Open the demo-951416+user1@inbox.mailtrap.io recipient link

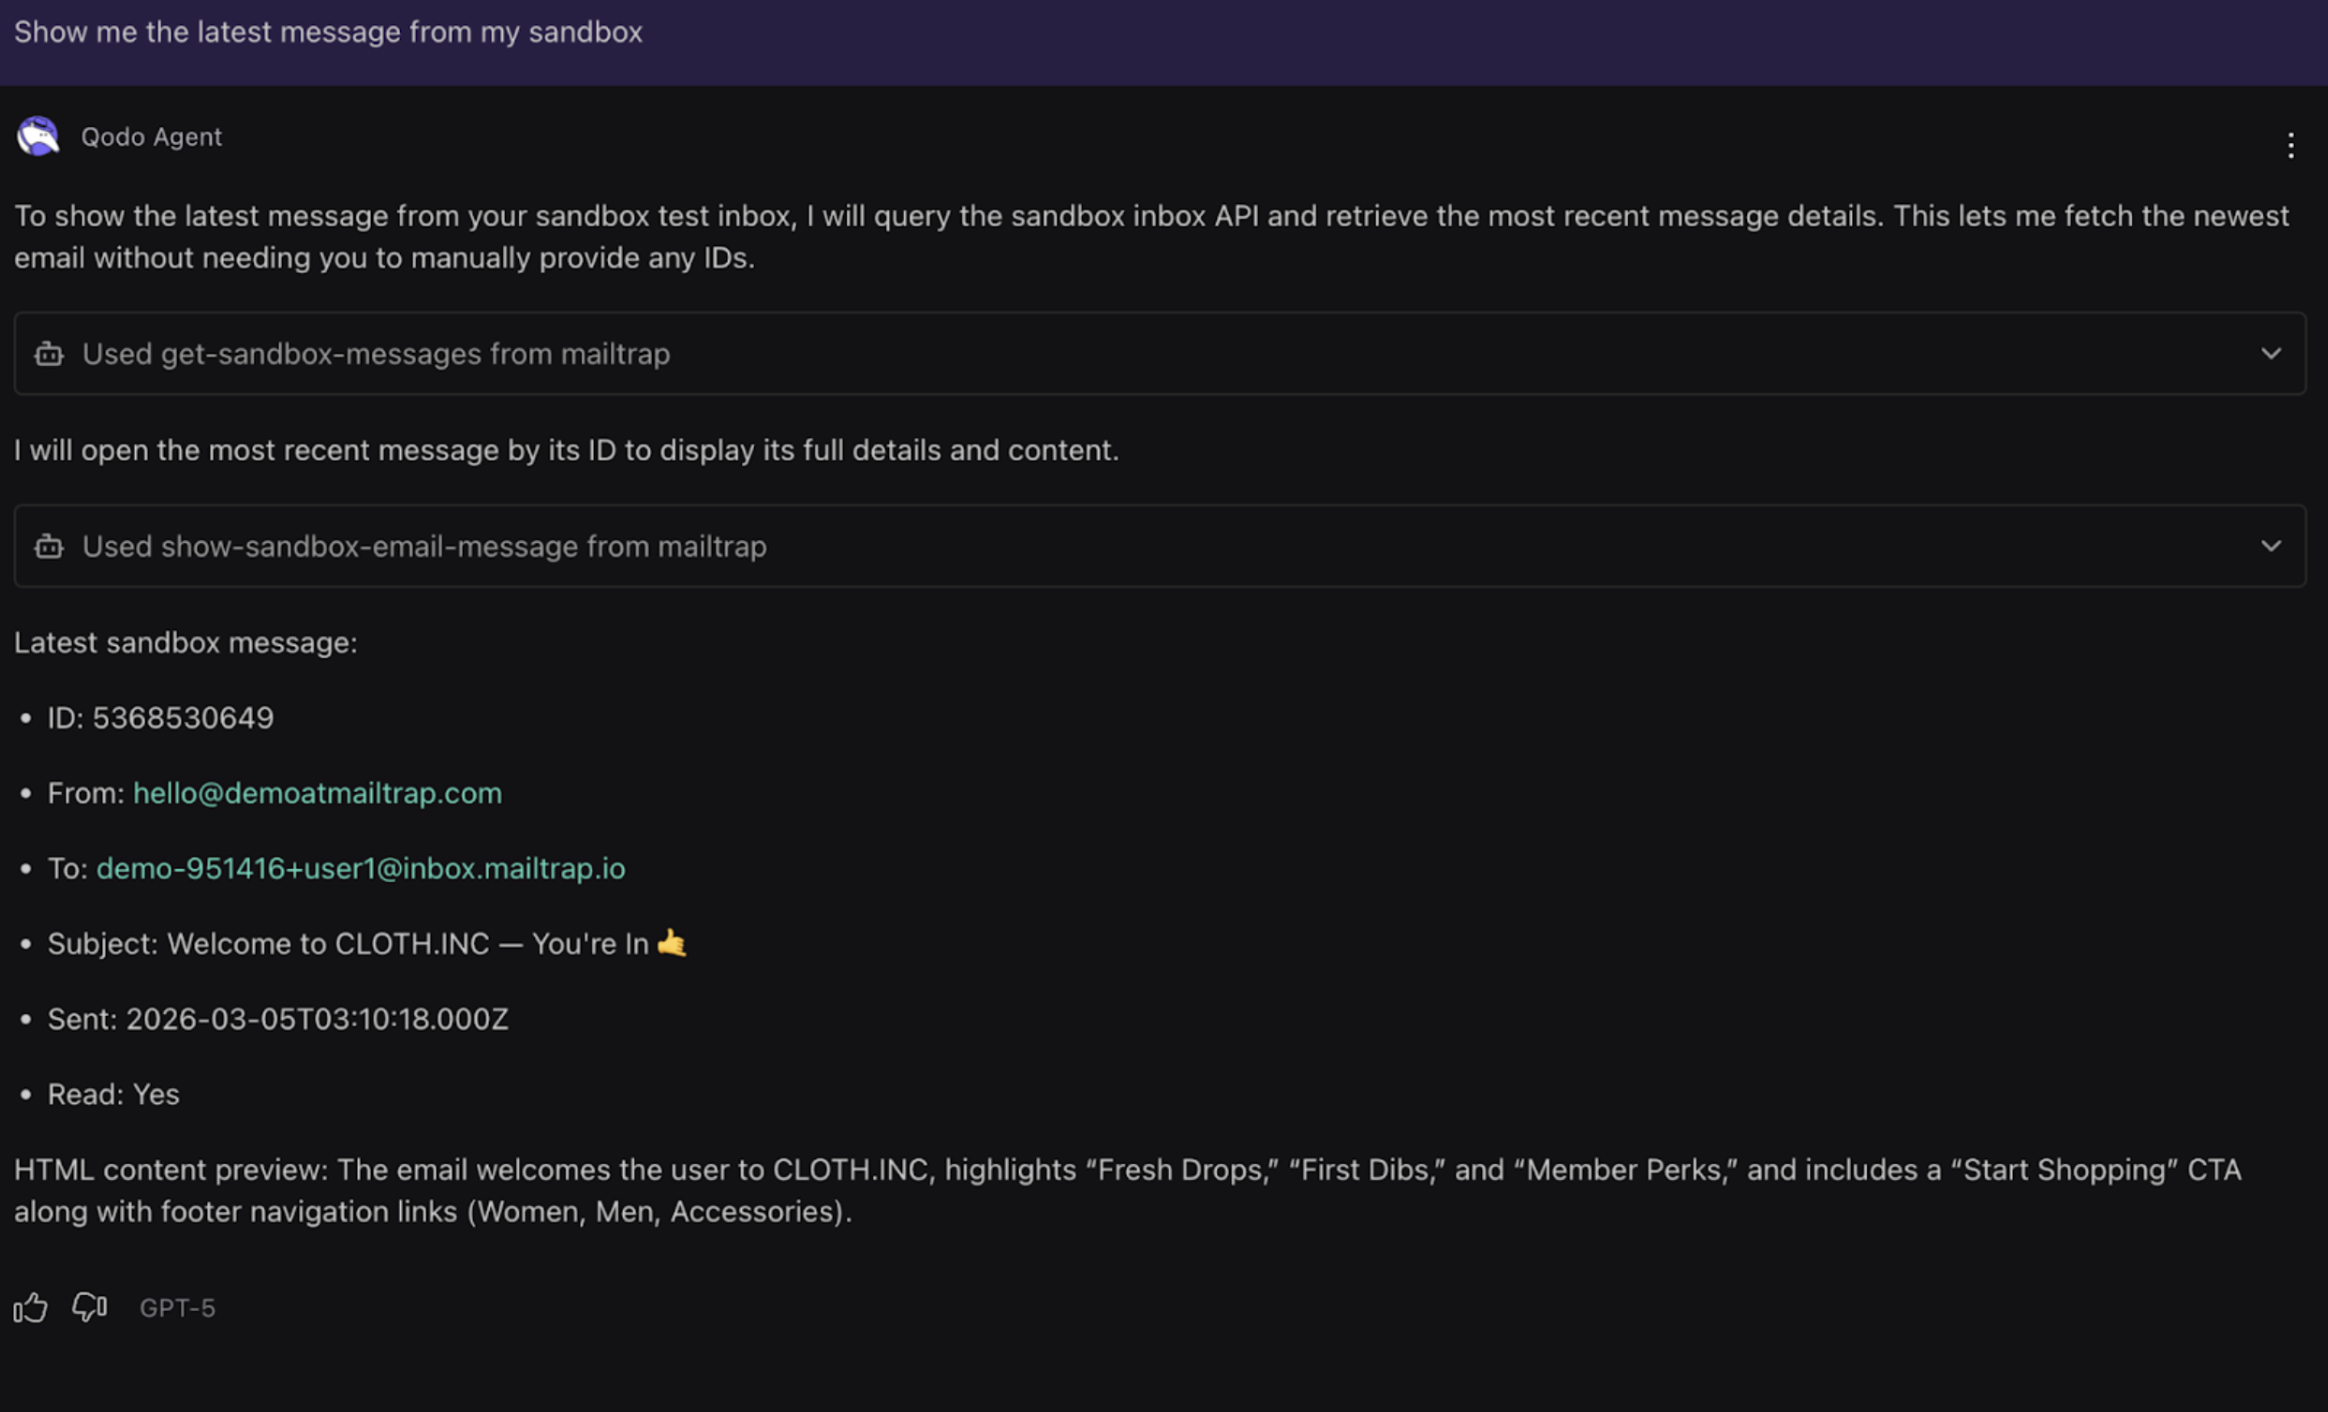(361, 868)
